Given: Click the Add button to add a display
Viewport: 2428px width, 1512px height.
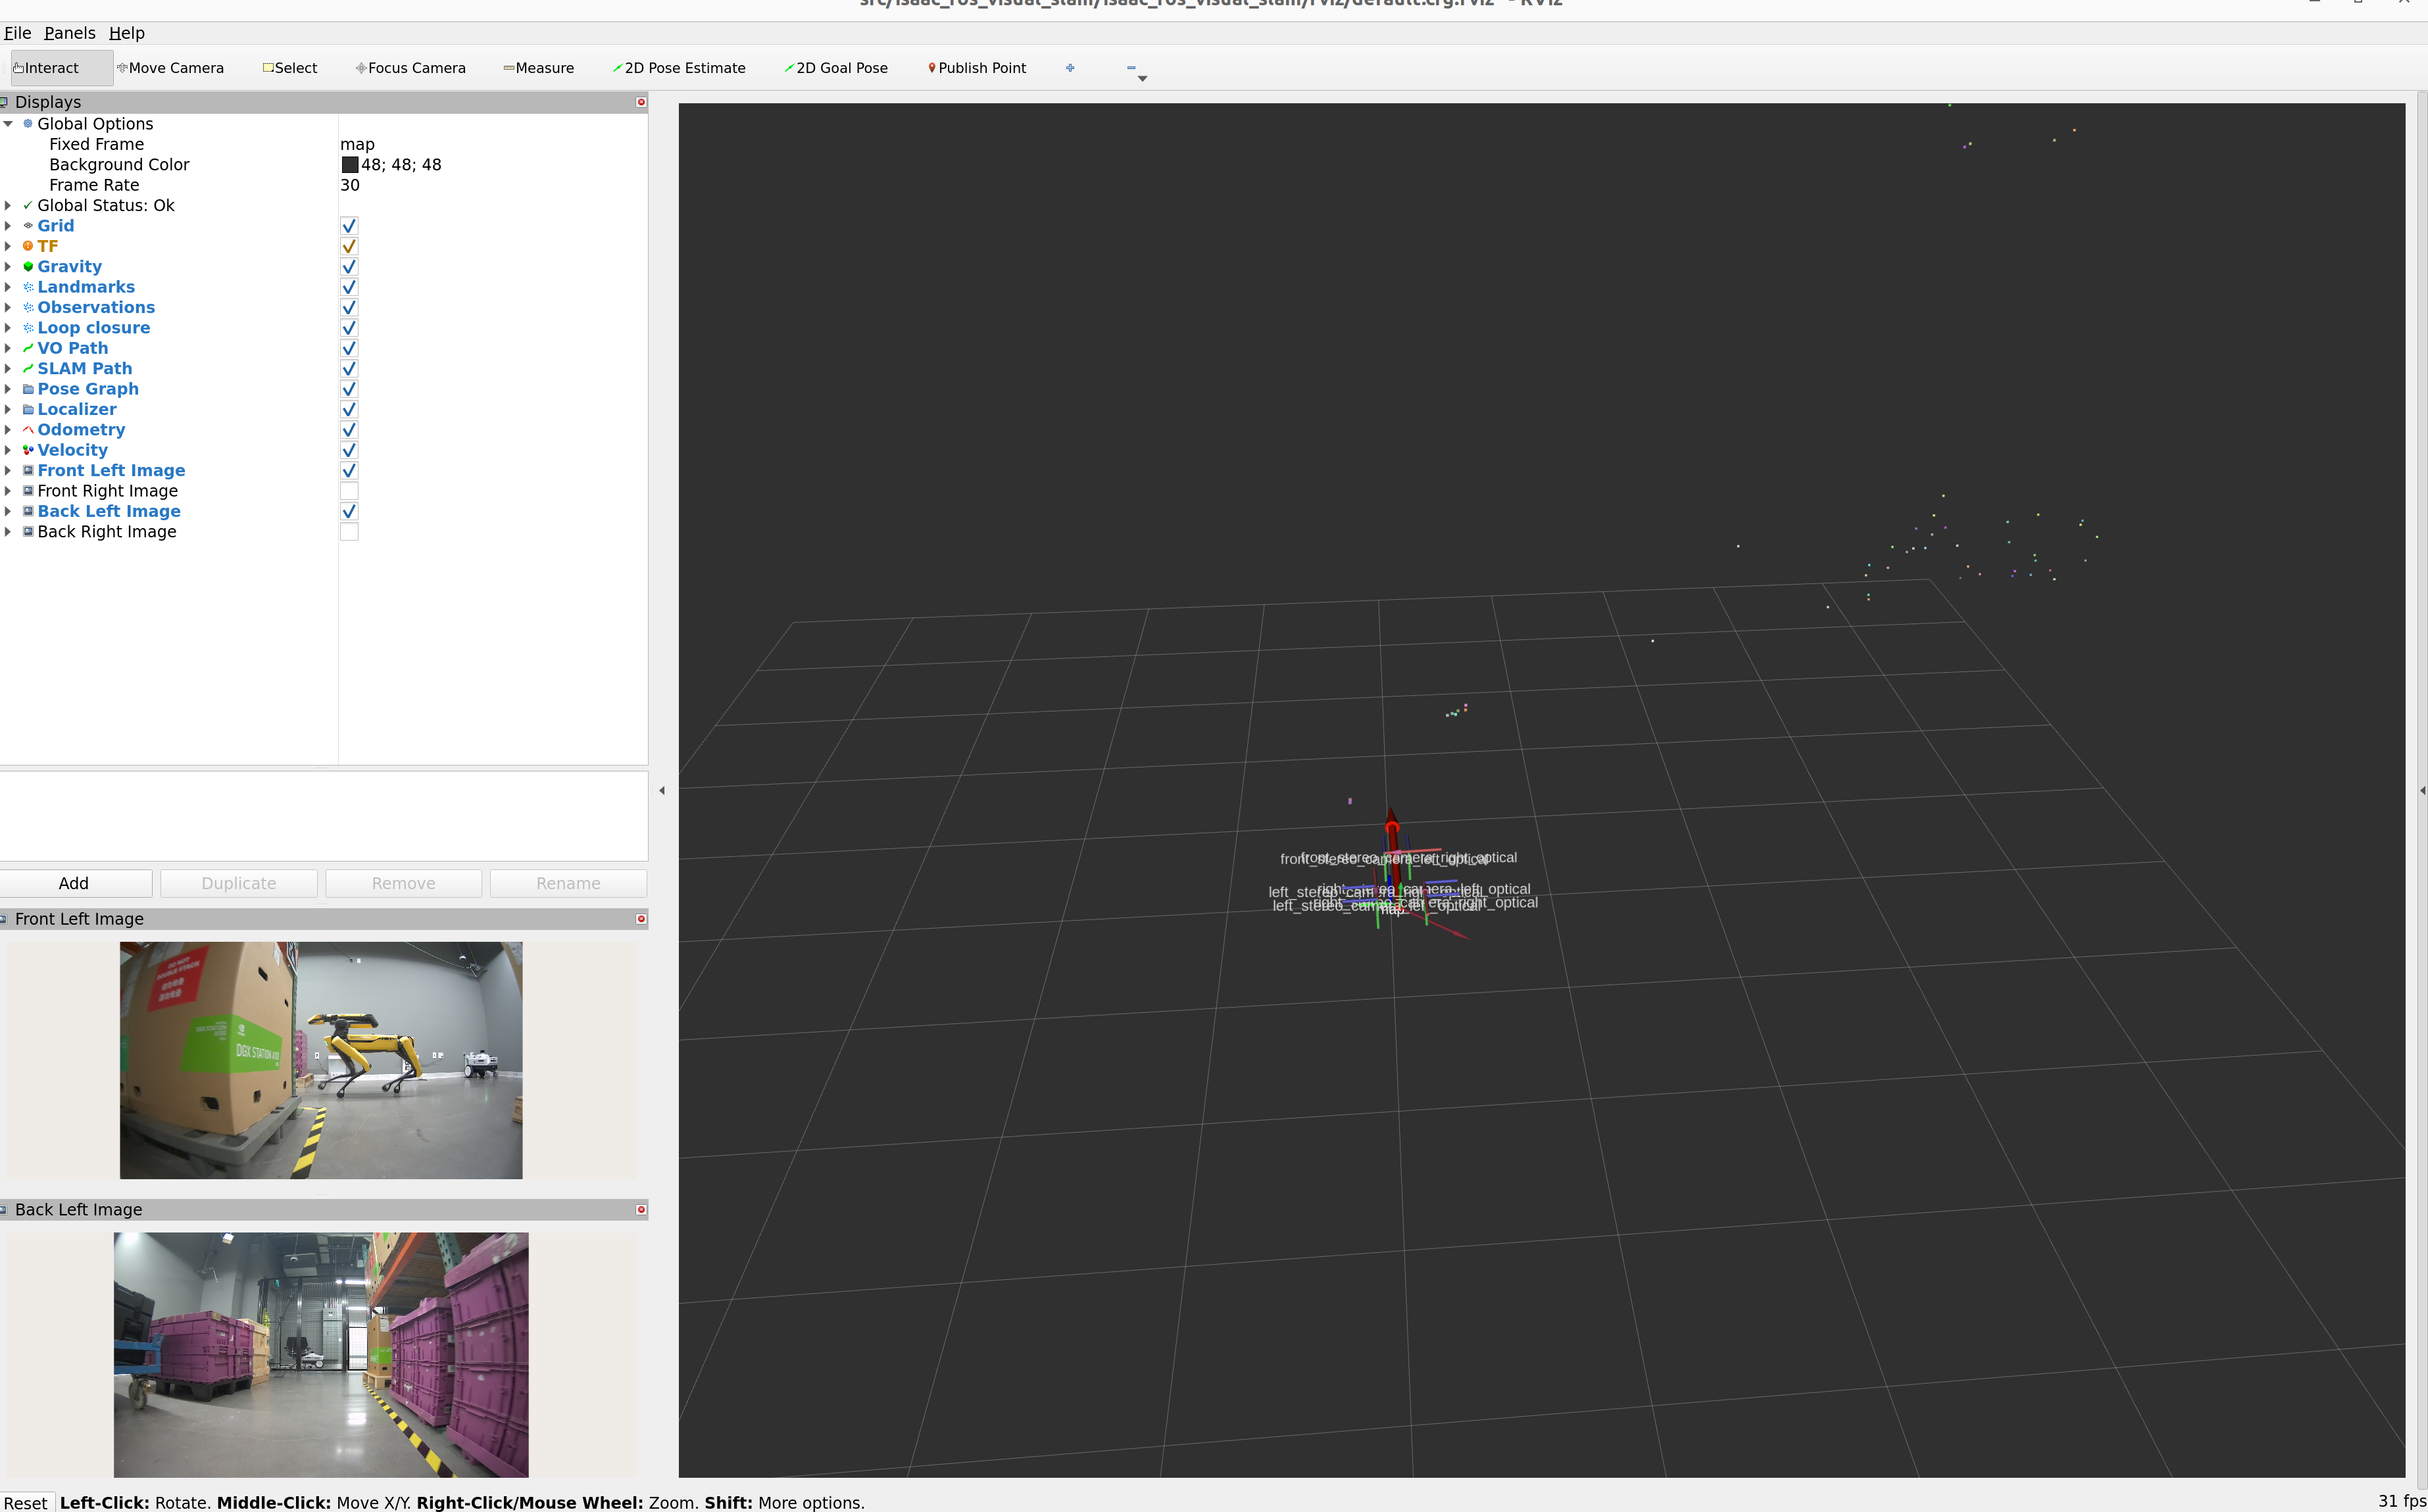Looking at the screenshot, I should [74, 883].
